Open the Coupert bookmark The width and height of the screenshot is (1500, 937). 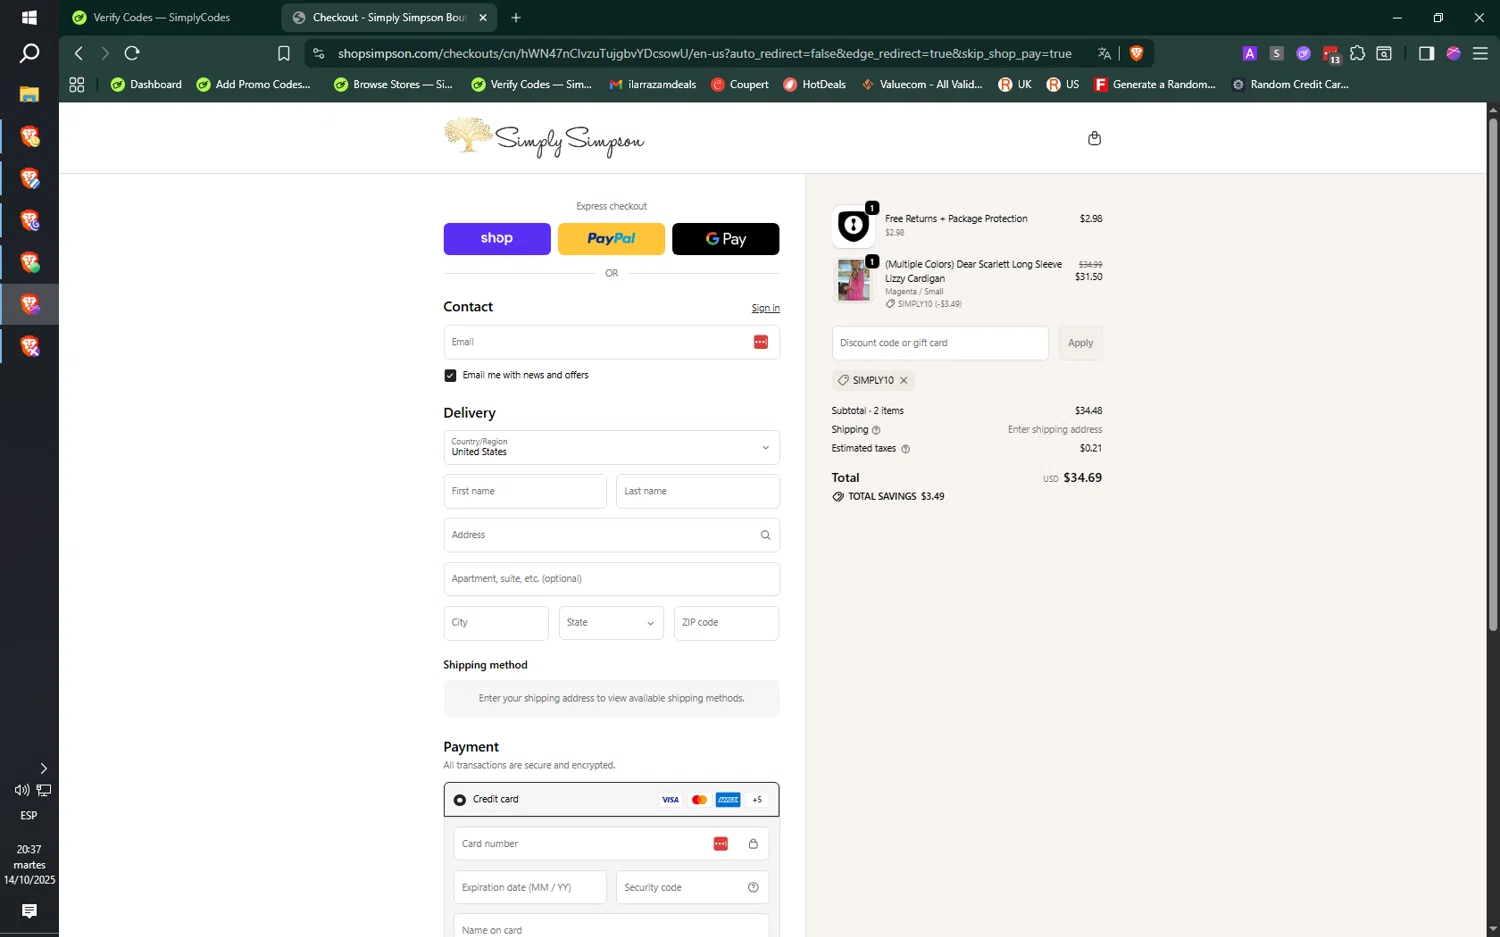click(x=740, y=85)
